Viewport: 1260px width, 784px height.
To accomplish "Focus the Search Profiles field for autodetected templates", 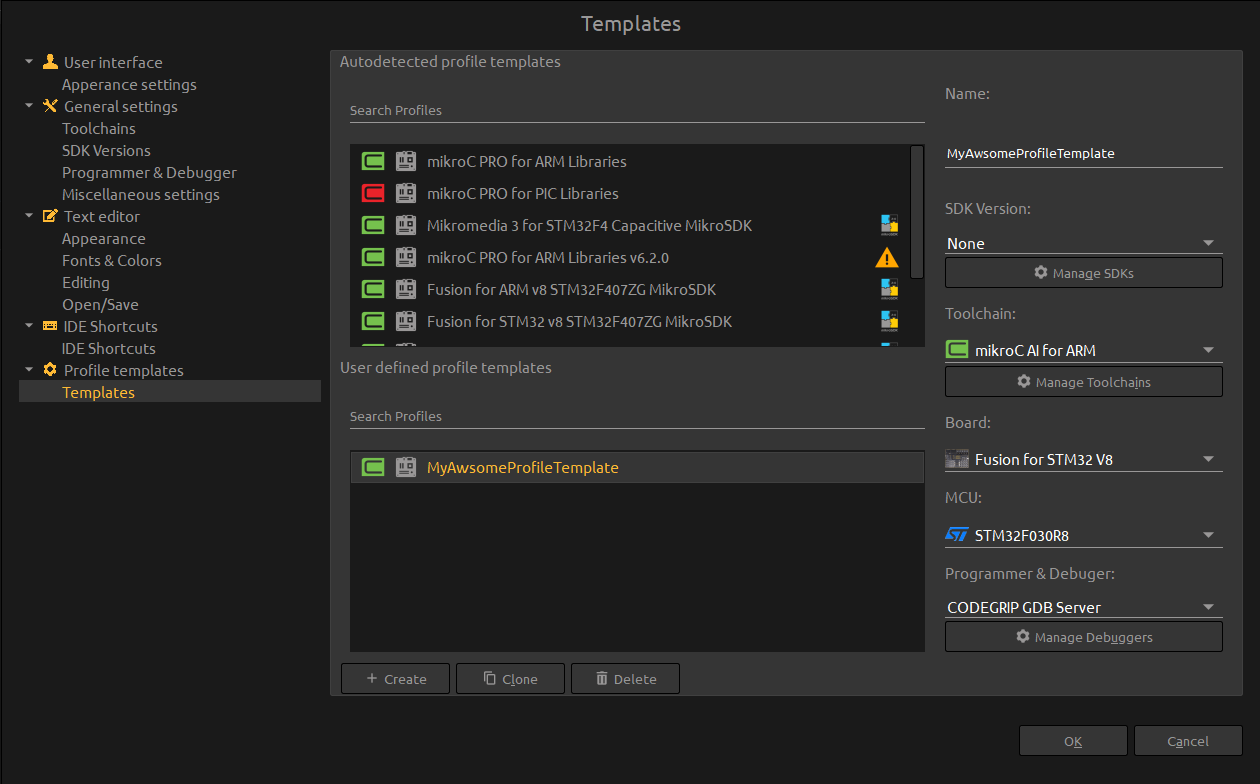I will pos(637,110).
